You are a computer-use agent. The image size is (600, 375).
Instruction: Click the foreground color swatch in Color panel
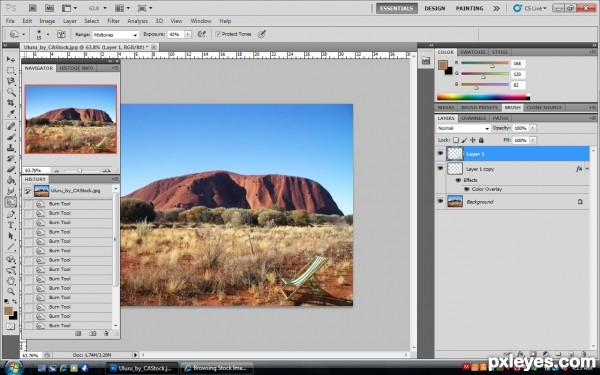pos(443,65)
